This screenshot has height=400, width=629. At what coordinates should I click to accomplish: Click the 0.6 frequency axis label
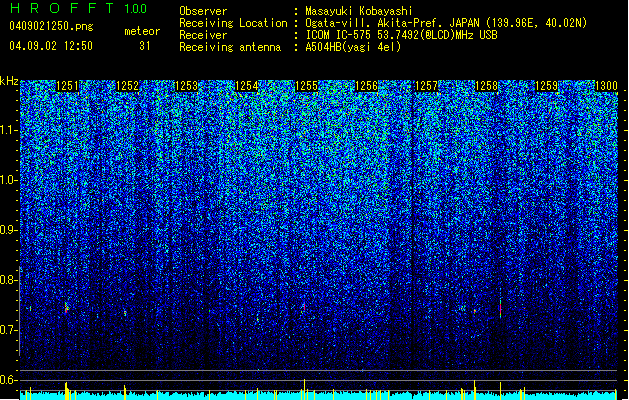9,380
